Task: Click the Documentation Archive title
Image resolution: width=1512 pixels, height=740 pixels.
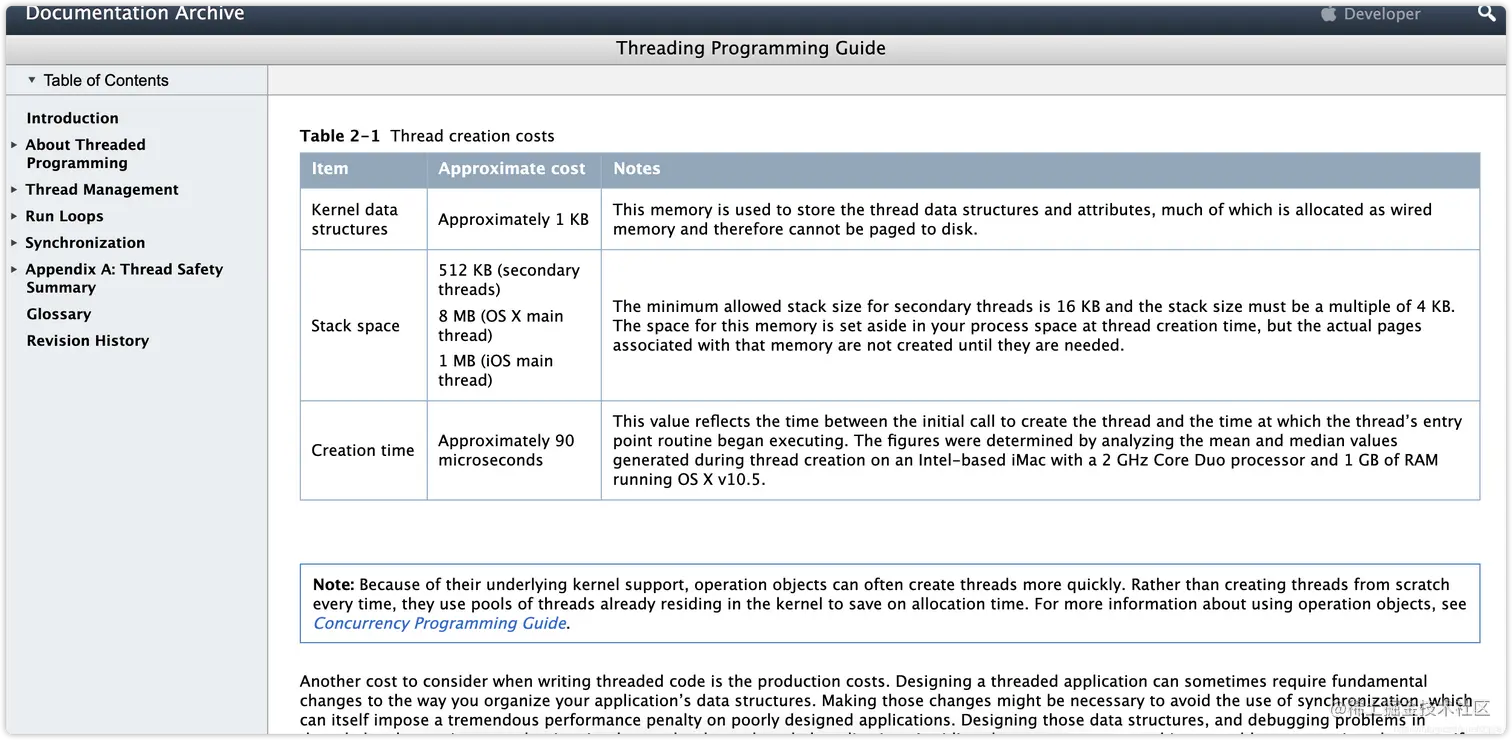Action: 134,13
